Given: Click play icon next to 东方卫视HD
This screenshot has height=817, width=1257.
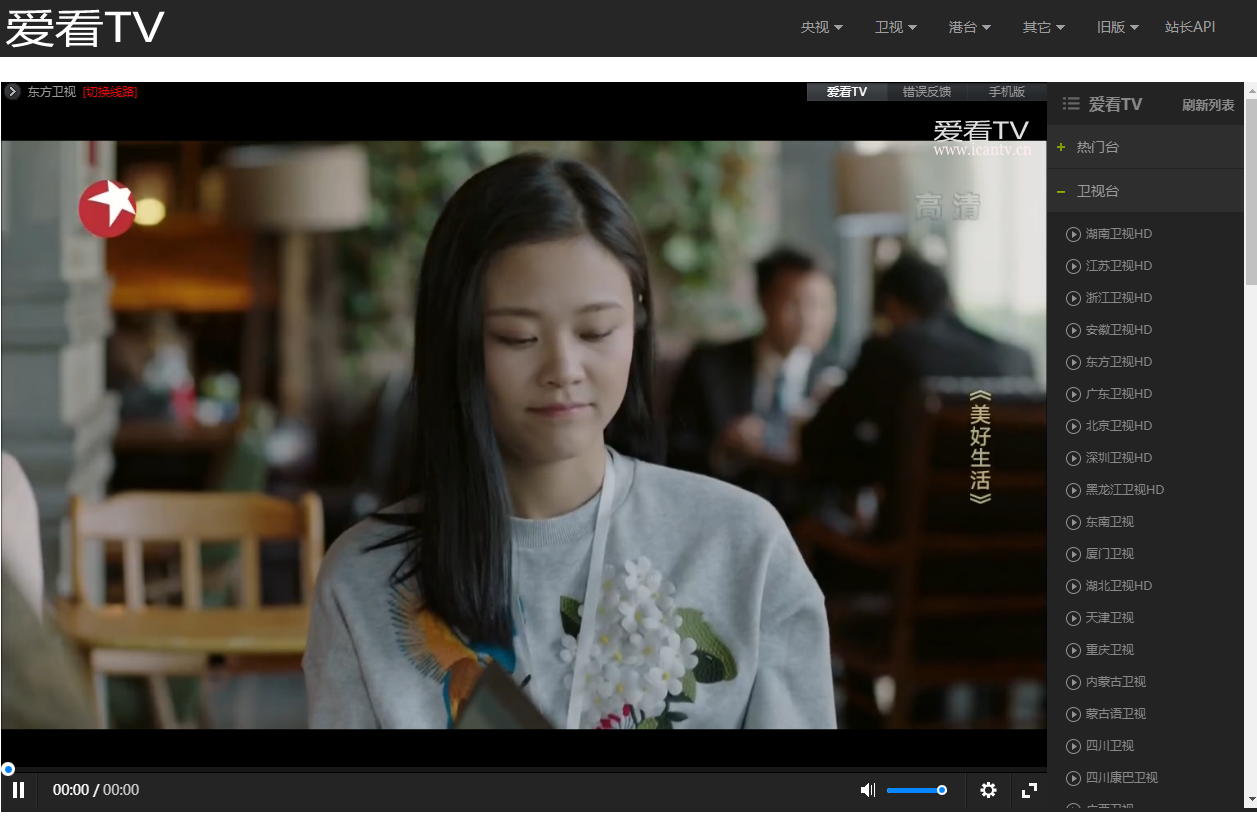Looking at the screenshot, I should point(1073,362).
